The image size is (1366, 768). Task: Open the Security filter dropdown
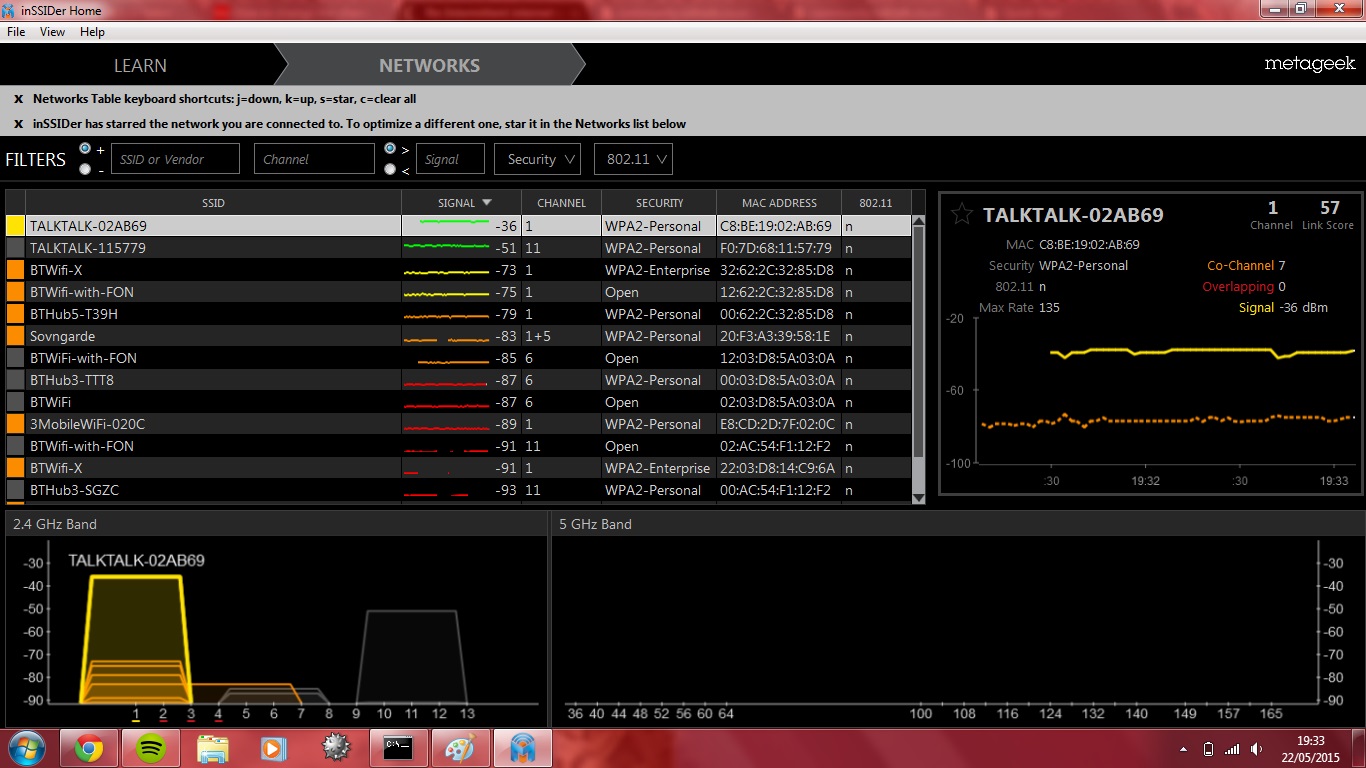537,159
